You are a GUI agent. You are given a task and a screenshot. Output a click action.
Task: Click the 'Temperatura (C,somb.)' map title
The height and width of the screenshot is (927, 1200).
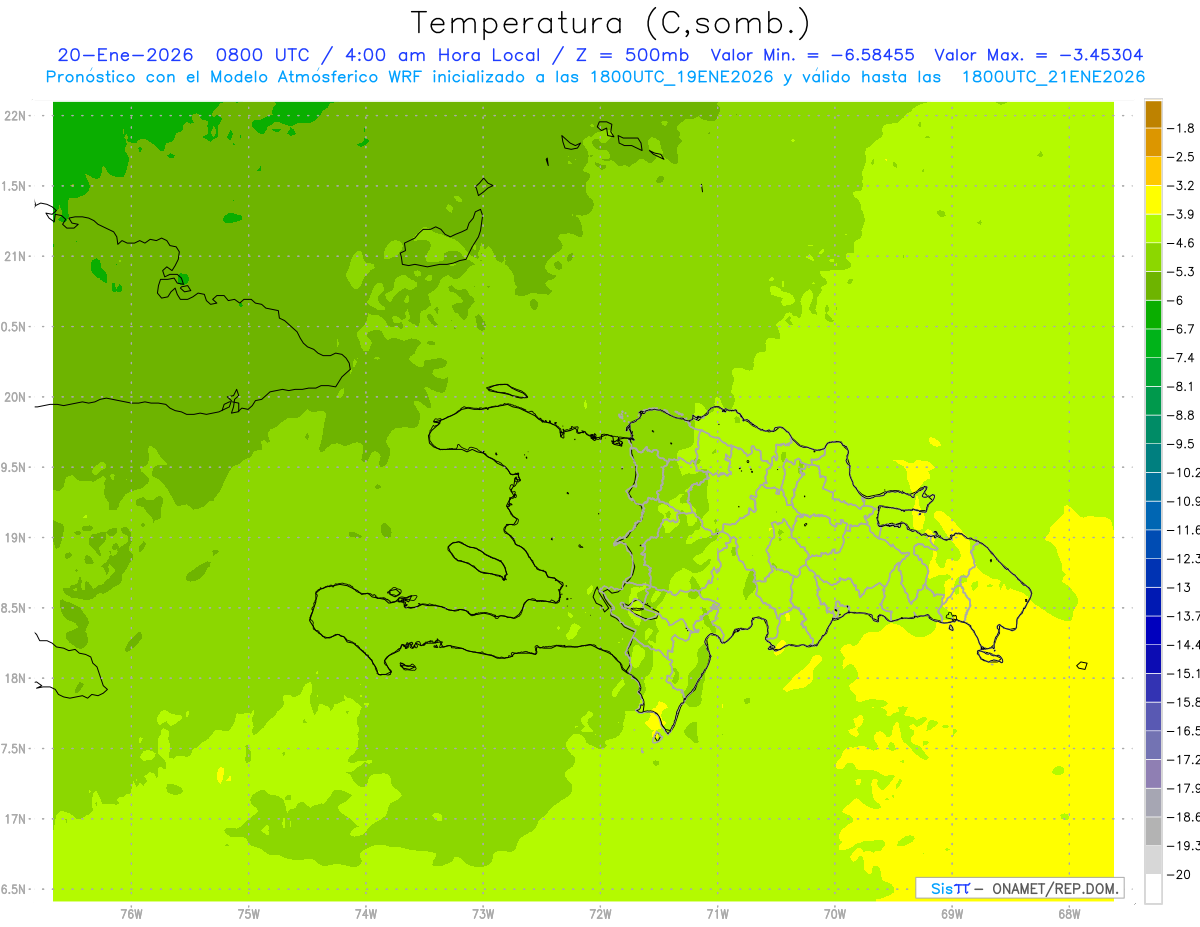click(611, 23)
